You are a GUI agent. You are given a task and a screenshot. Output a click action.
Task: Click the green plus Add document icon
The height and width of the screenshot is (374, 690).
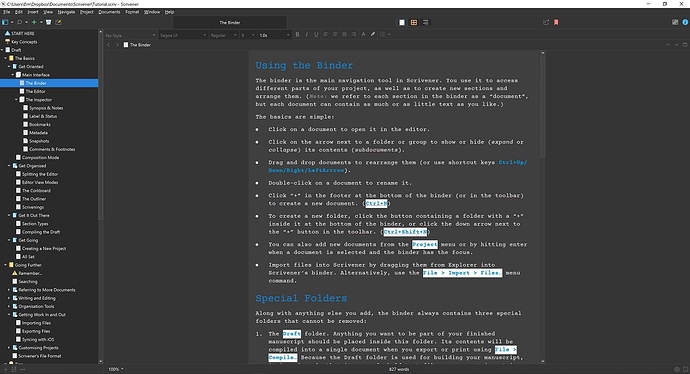(x=34, y=22)
